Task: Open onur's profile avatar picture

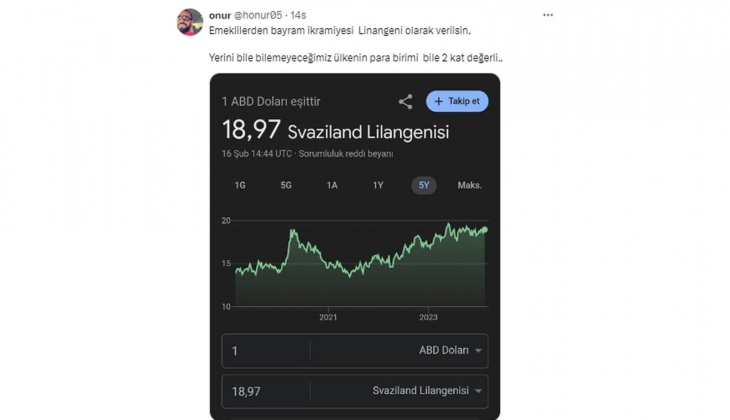Action: point(190,22)
